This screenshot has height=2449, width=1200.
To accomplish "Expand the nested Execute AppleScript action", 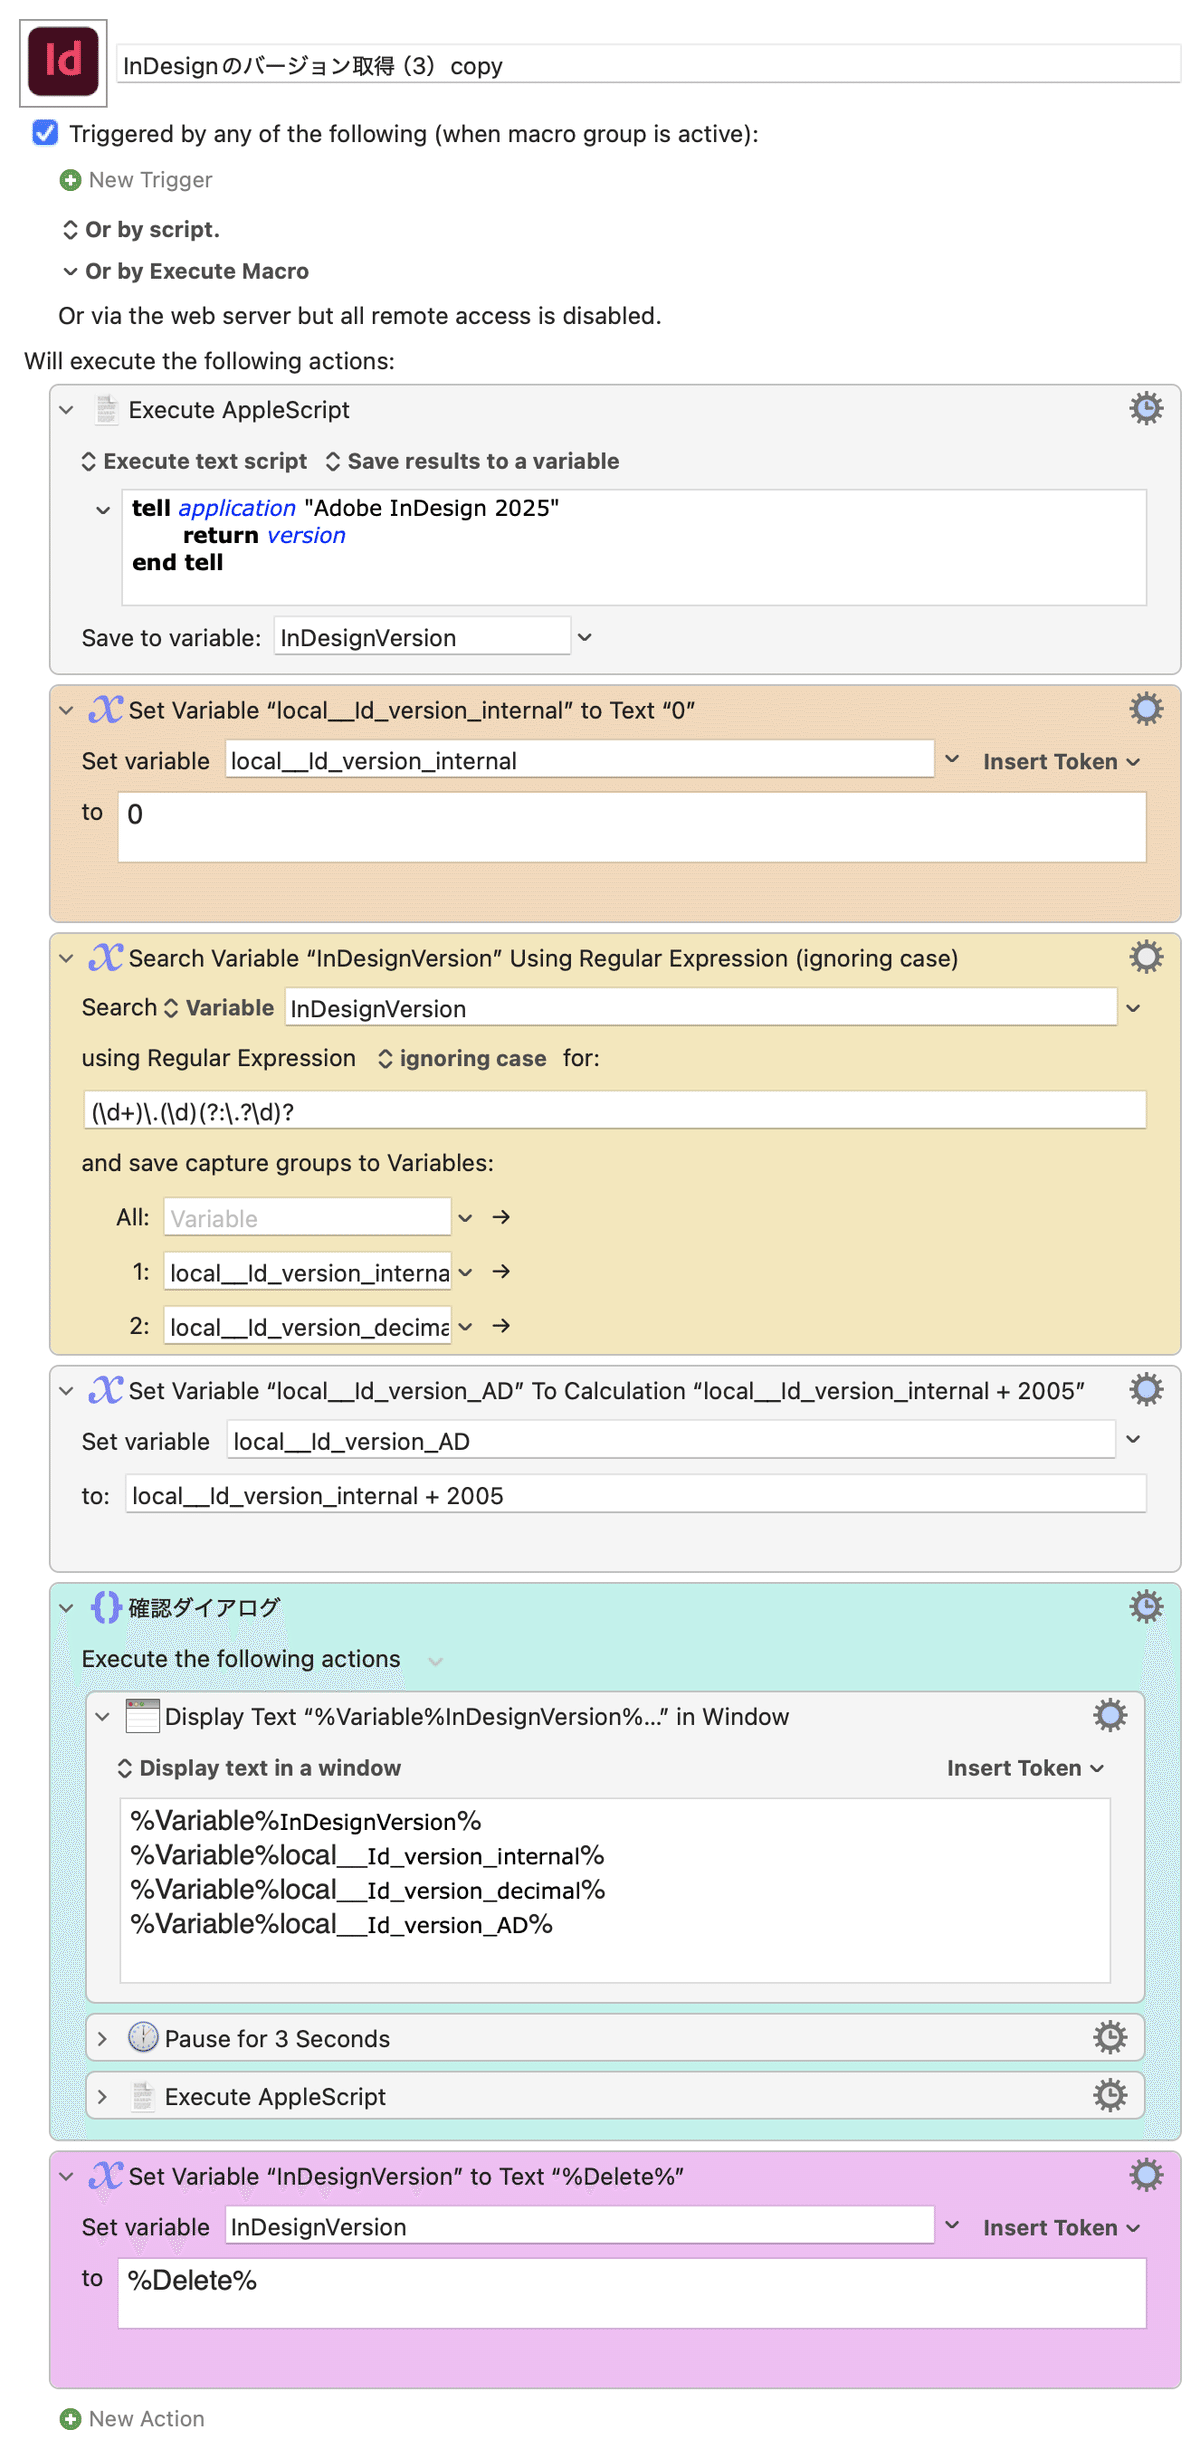I will click(x=102, y=2096).
